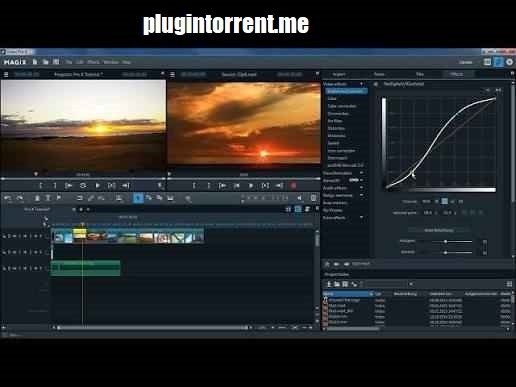Click the Save Project icon in top bar

click(56, 62)
